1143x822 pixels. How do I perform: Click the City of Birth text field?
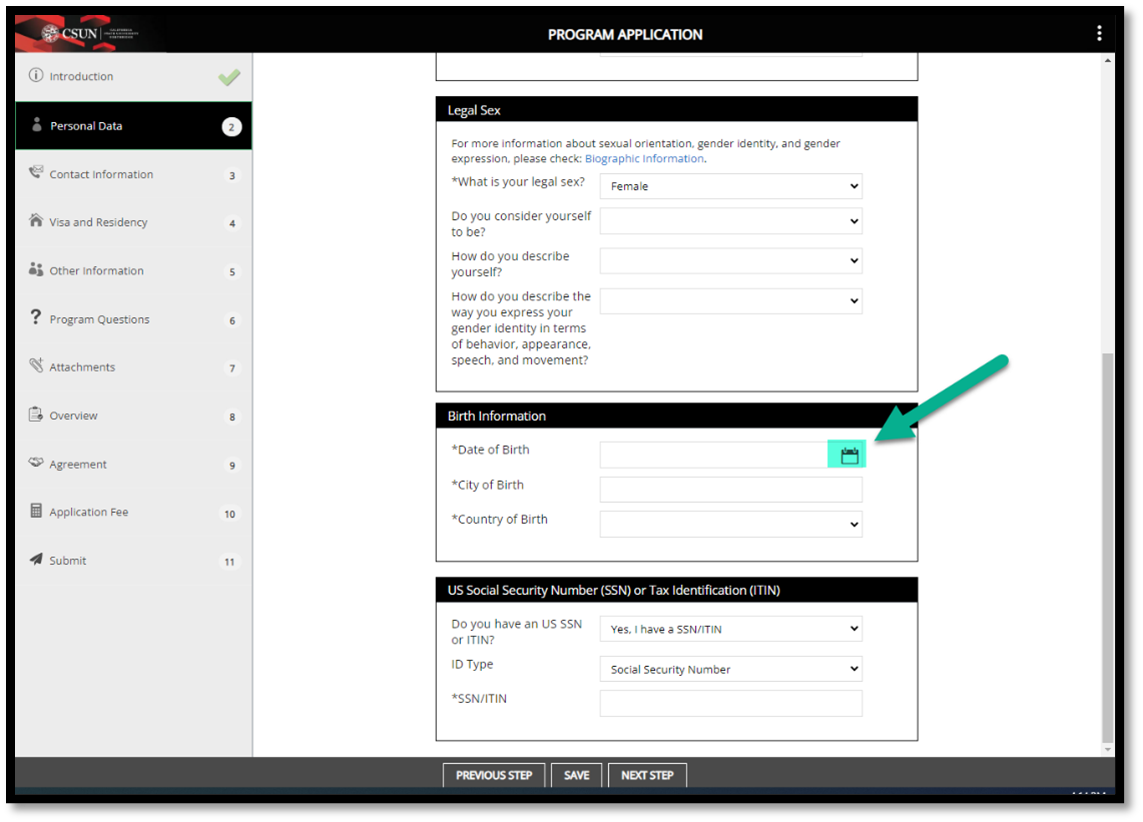pos(730,489)
